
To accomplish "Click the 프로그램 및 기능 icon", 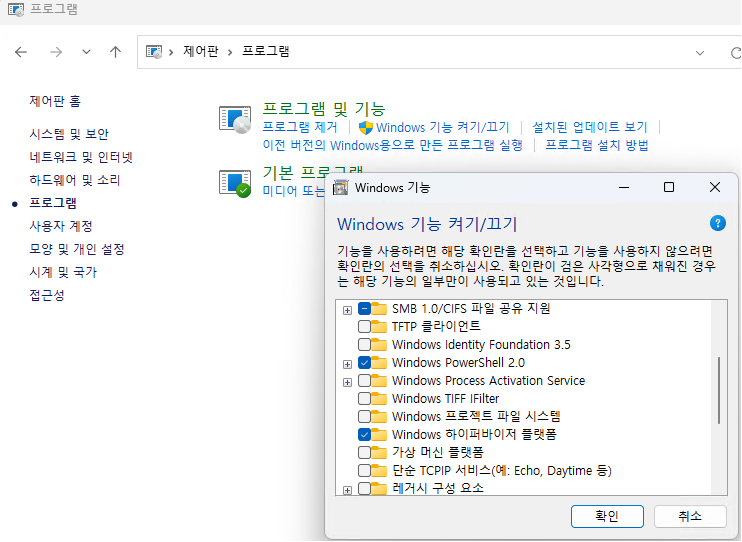I will [235, 120].
